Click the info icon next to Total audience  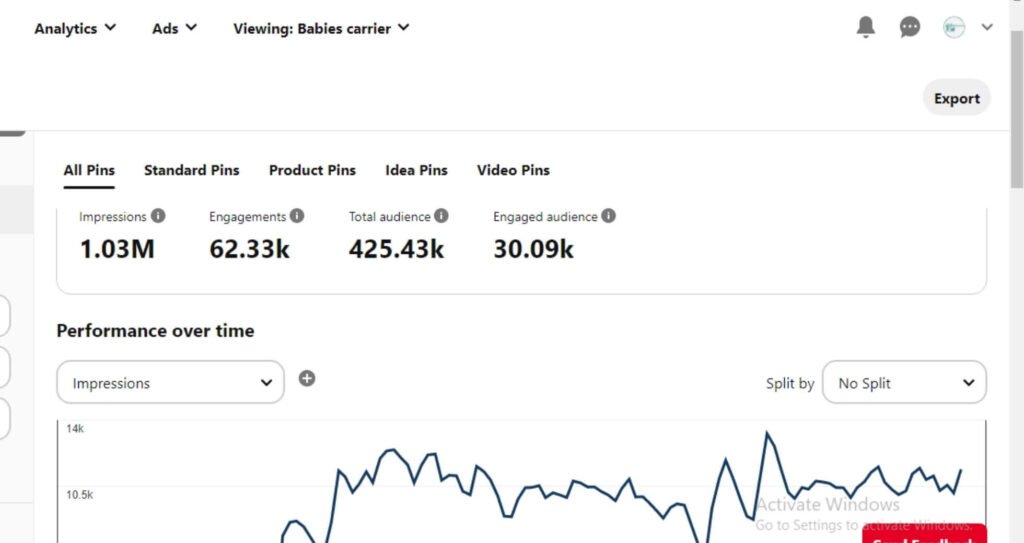442,216
